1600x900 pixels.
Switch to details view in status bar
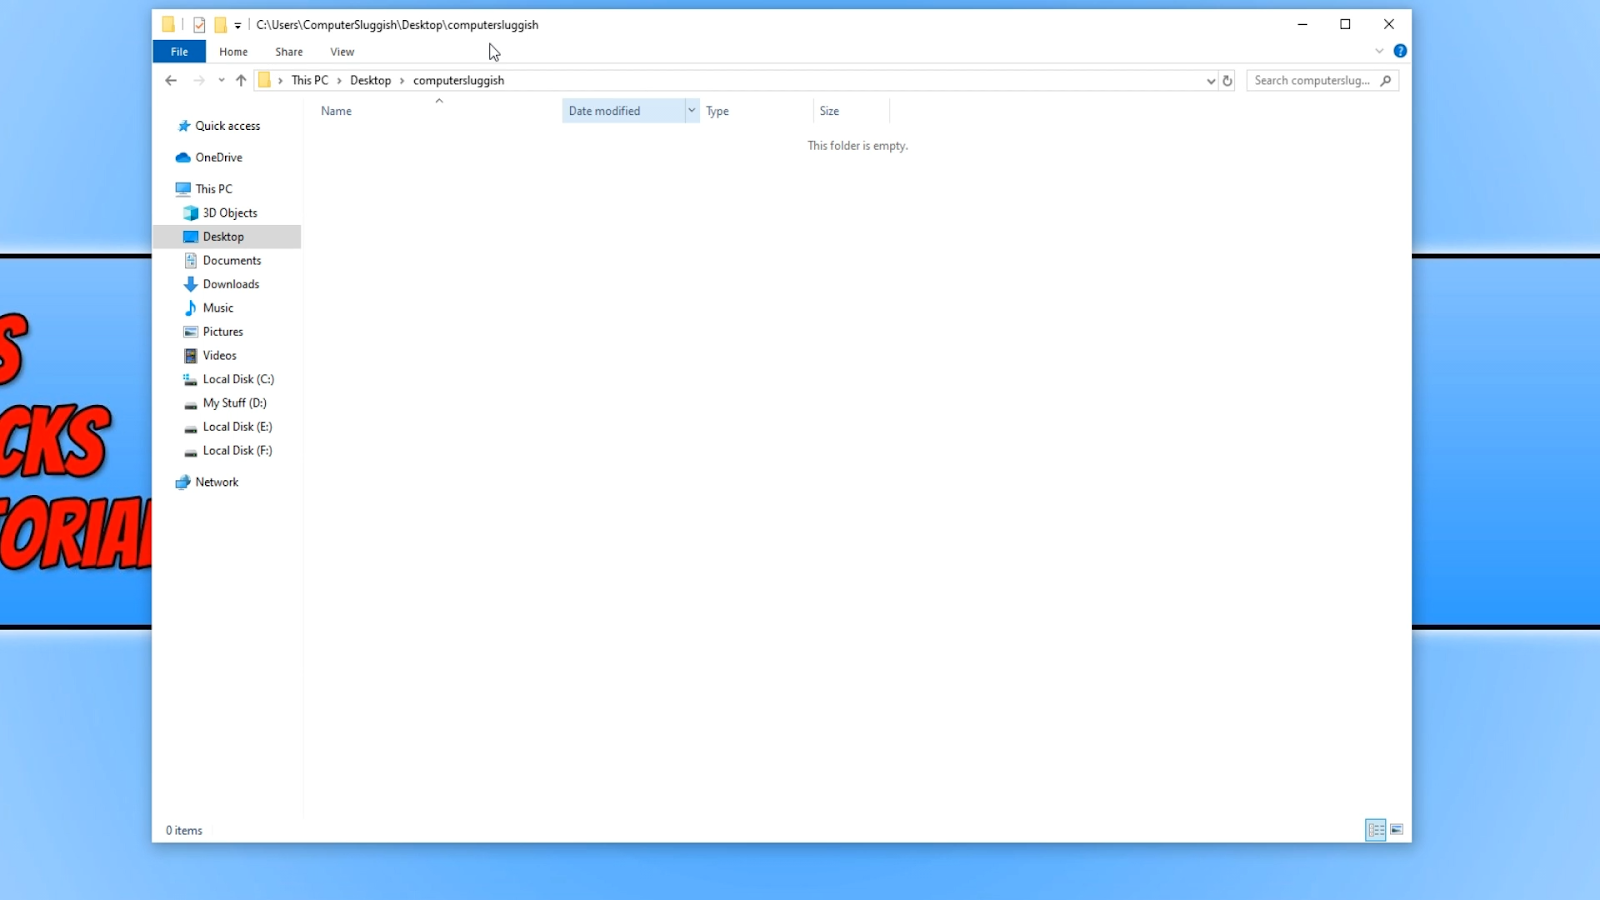tap(1375, 829)
